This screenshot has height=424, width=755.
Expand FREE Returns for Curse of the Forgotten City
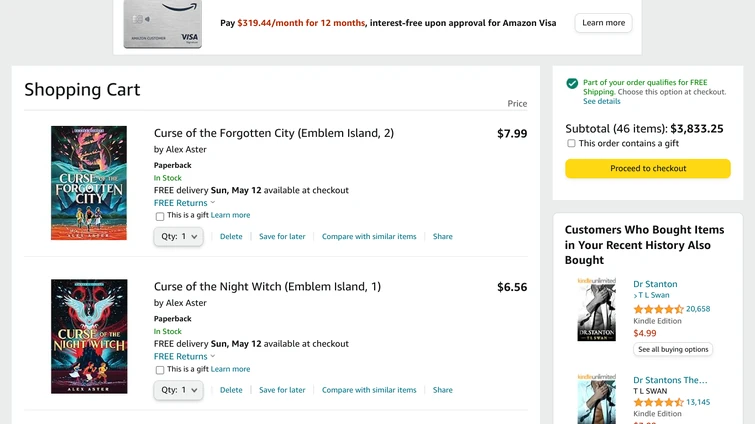point(184,203)
